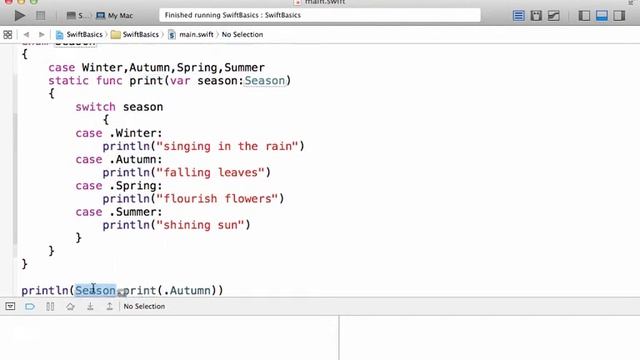Click No Selection in debug bar
Viewport: 640px width, 360px height.
click(144, 306)
